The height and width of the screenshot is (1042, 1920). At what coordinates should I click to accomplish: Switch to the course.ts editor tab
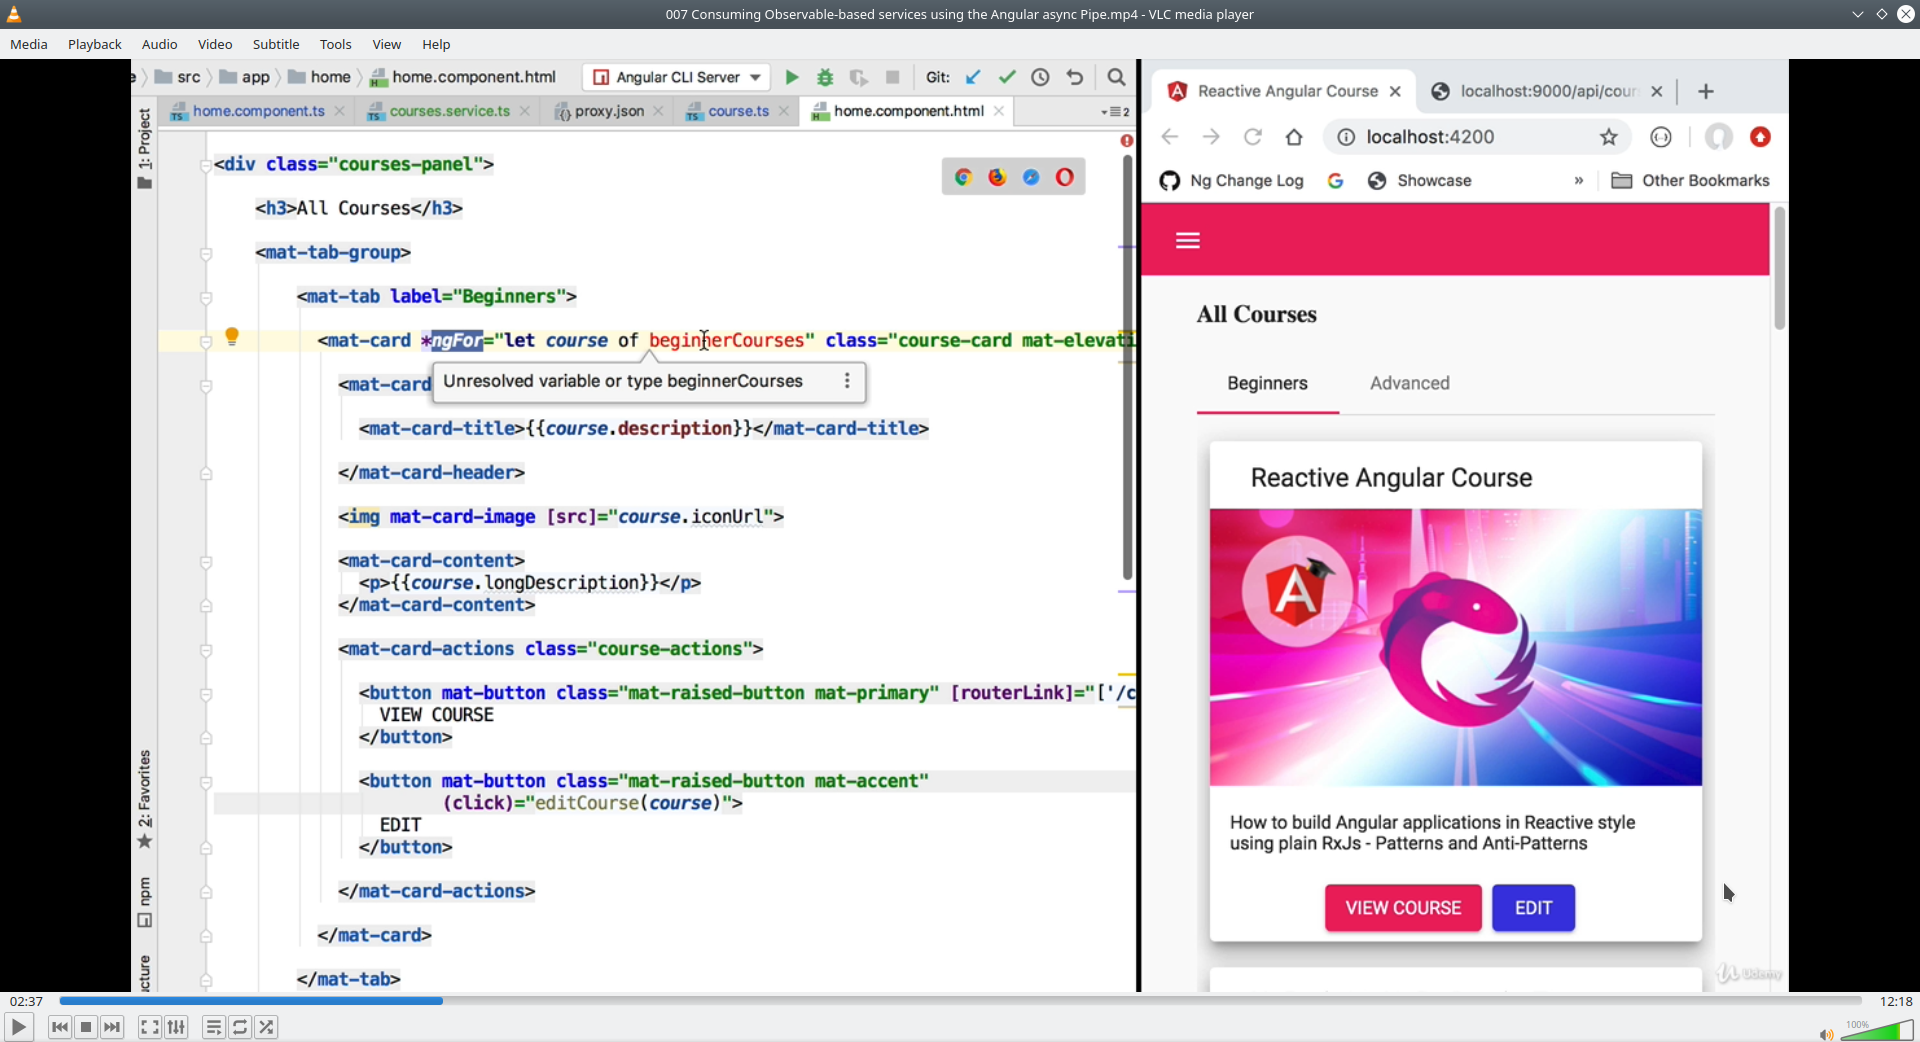(x=738, y=111)
